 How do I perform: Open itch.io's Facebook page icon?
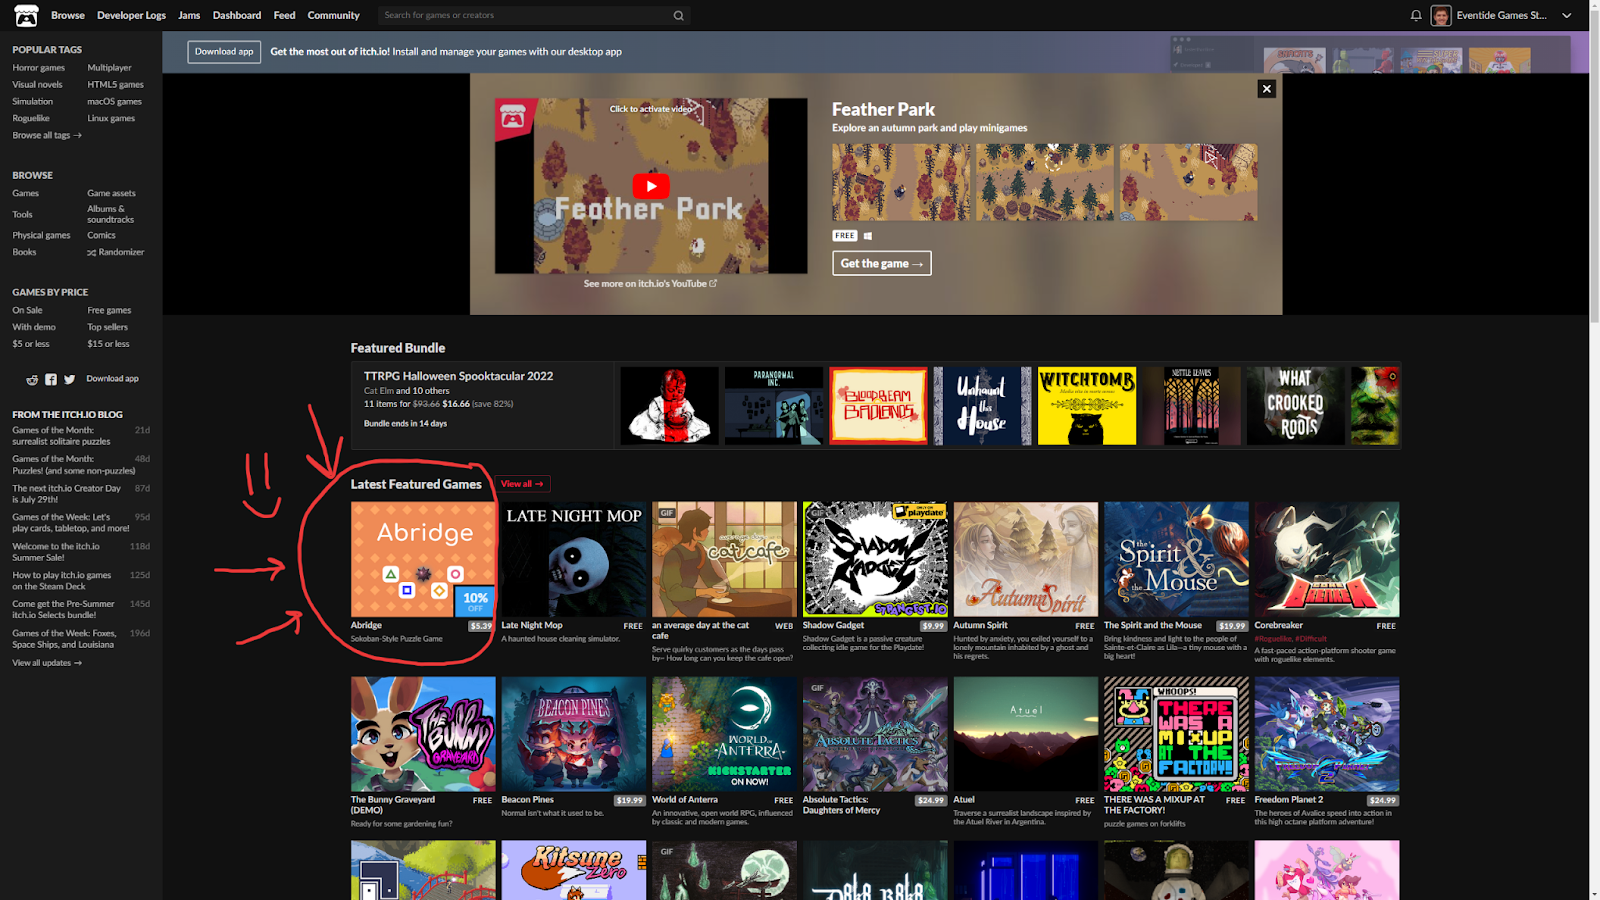click(x=51, y=379)
